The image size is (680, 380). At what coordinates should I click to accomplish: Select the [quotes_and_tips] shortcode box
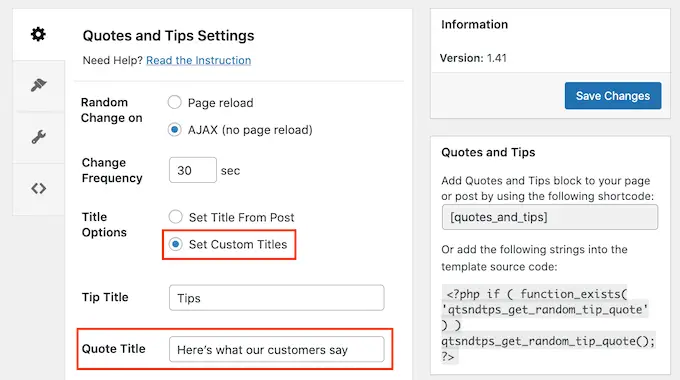point(549,217)
